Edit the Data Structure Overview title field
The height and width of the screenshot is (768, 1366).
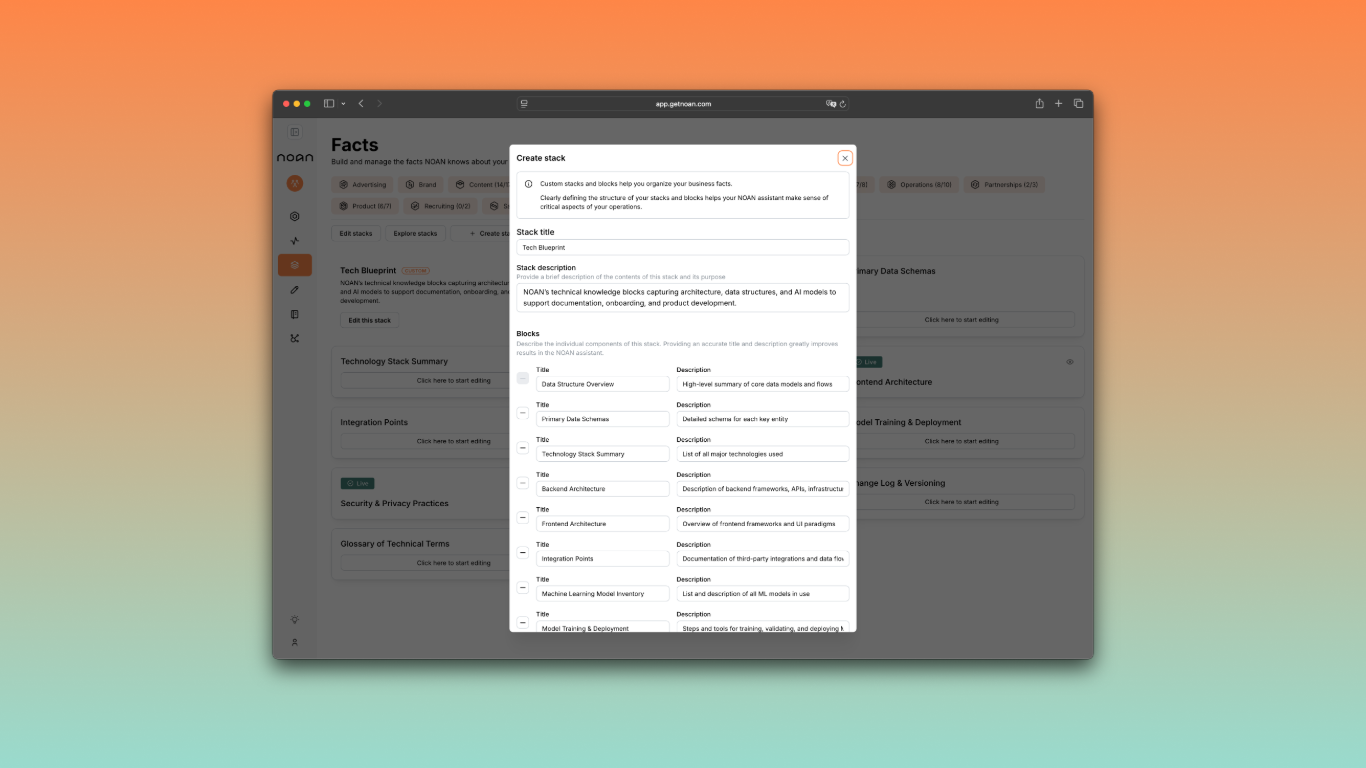click(x=603, y=384)
